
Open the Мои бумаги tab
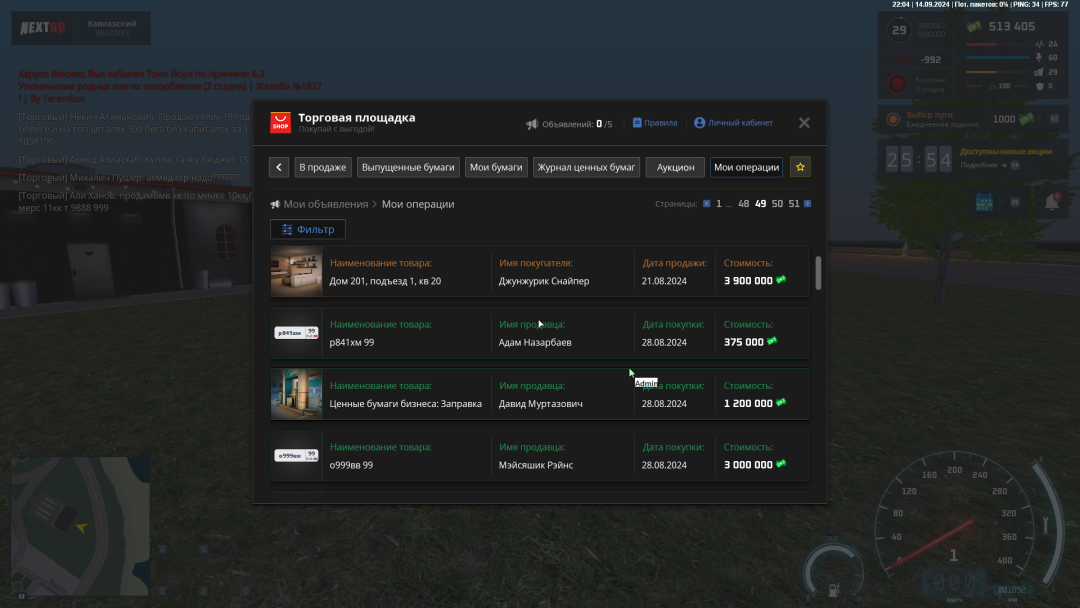[496, 167]
